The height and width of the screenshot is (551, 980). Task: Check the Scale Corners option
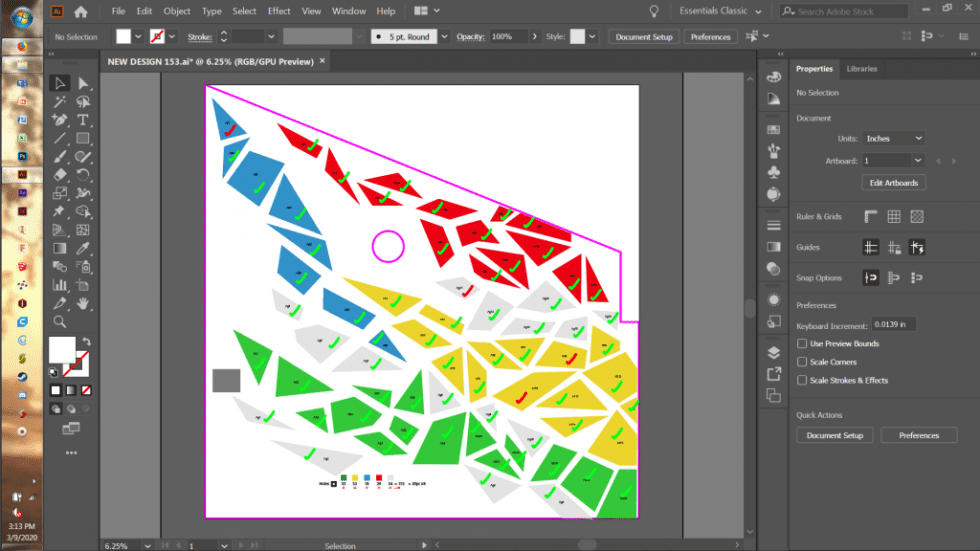pos(802,362)
